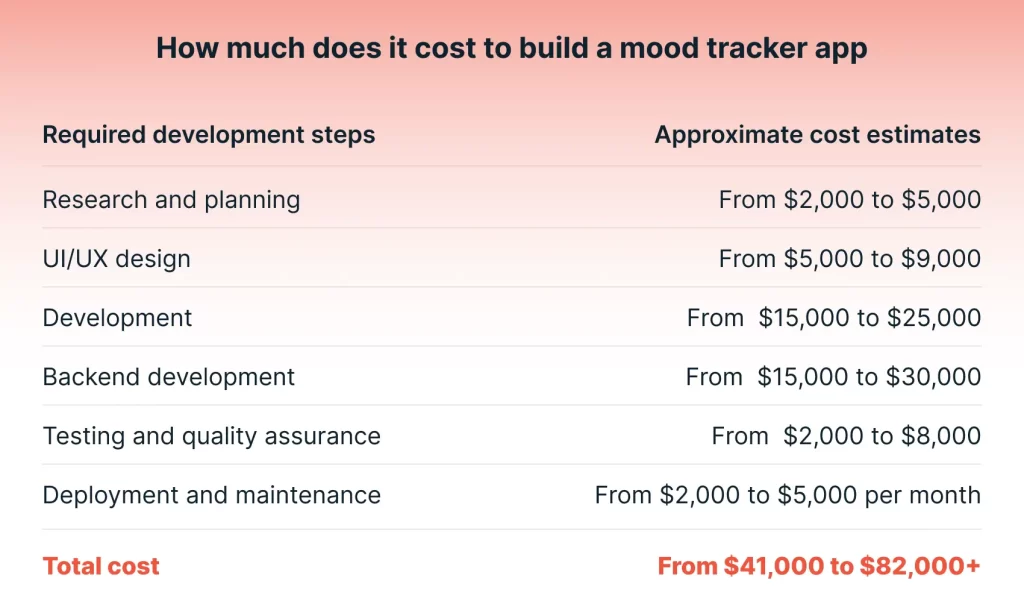Viewport: 1024px width, 613px height.
Task: Click '$82,000+' in the total cost
Action: 920,567
